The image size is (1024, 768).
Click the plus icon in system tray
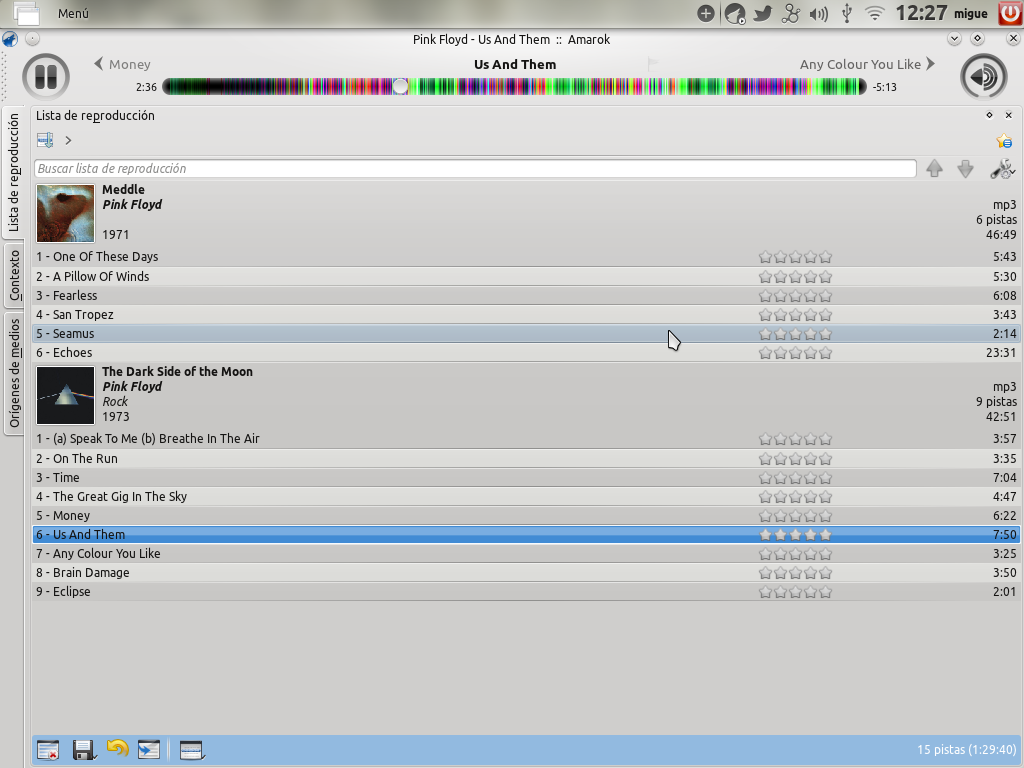[x=705, y=13]
